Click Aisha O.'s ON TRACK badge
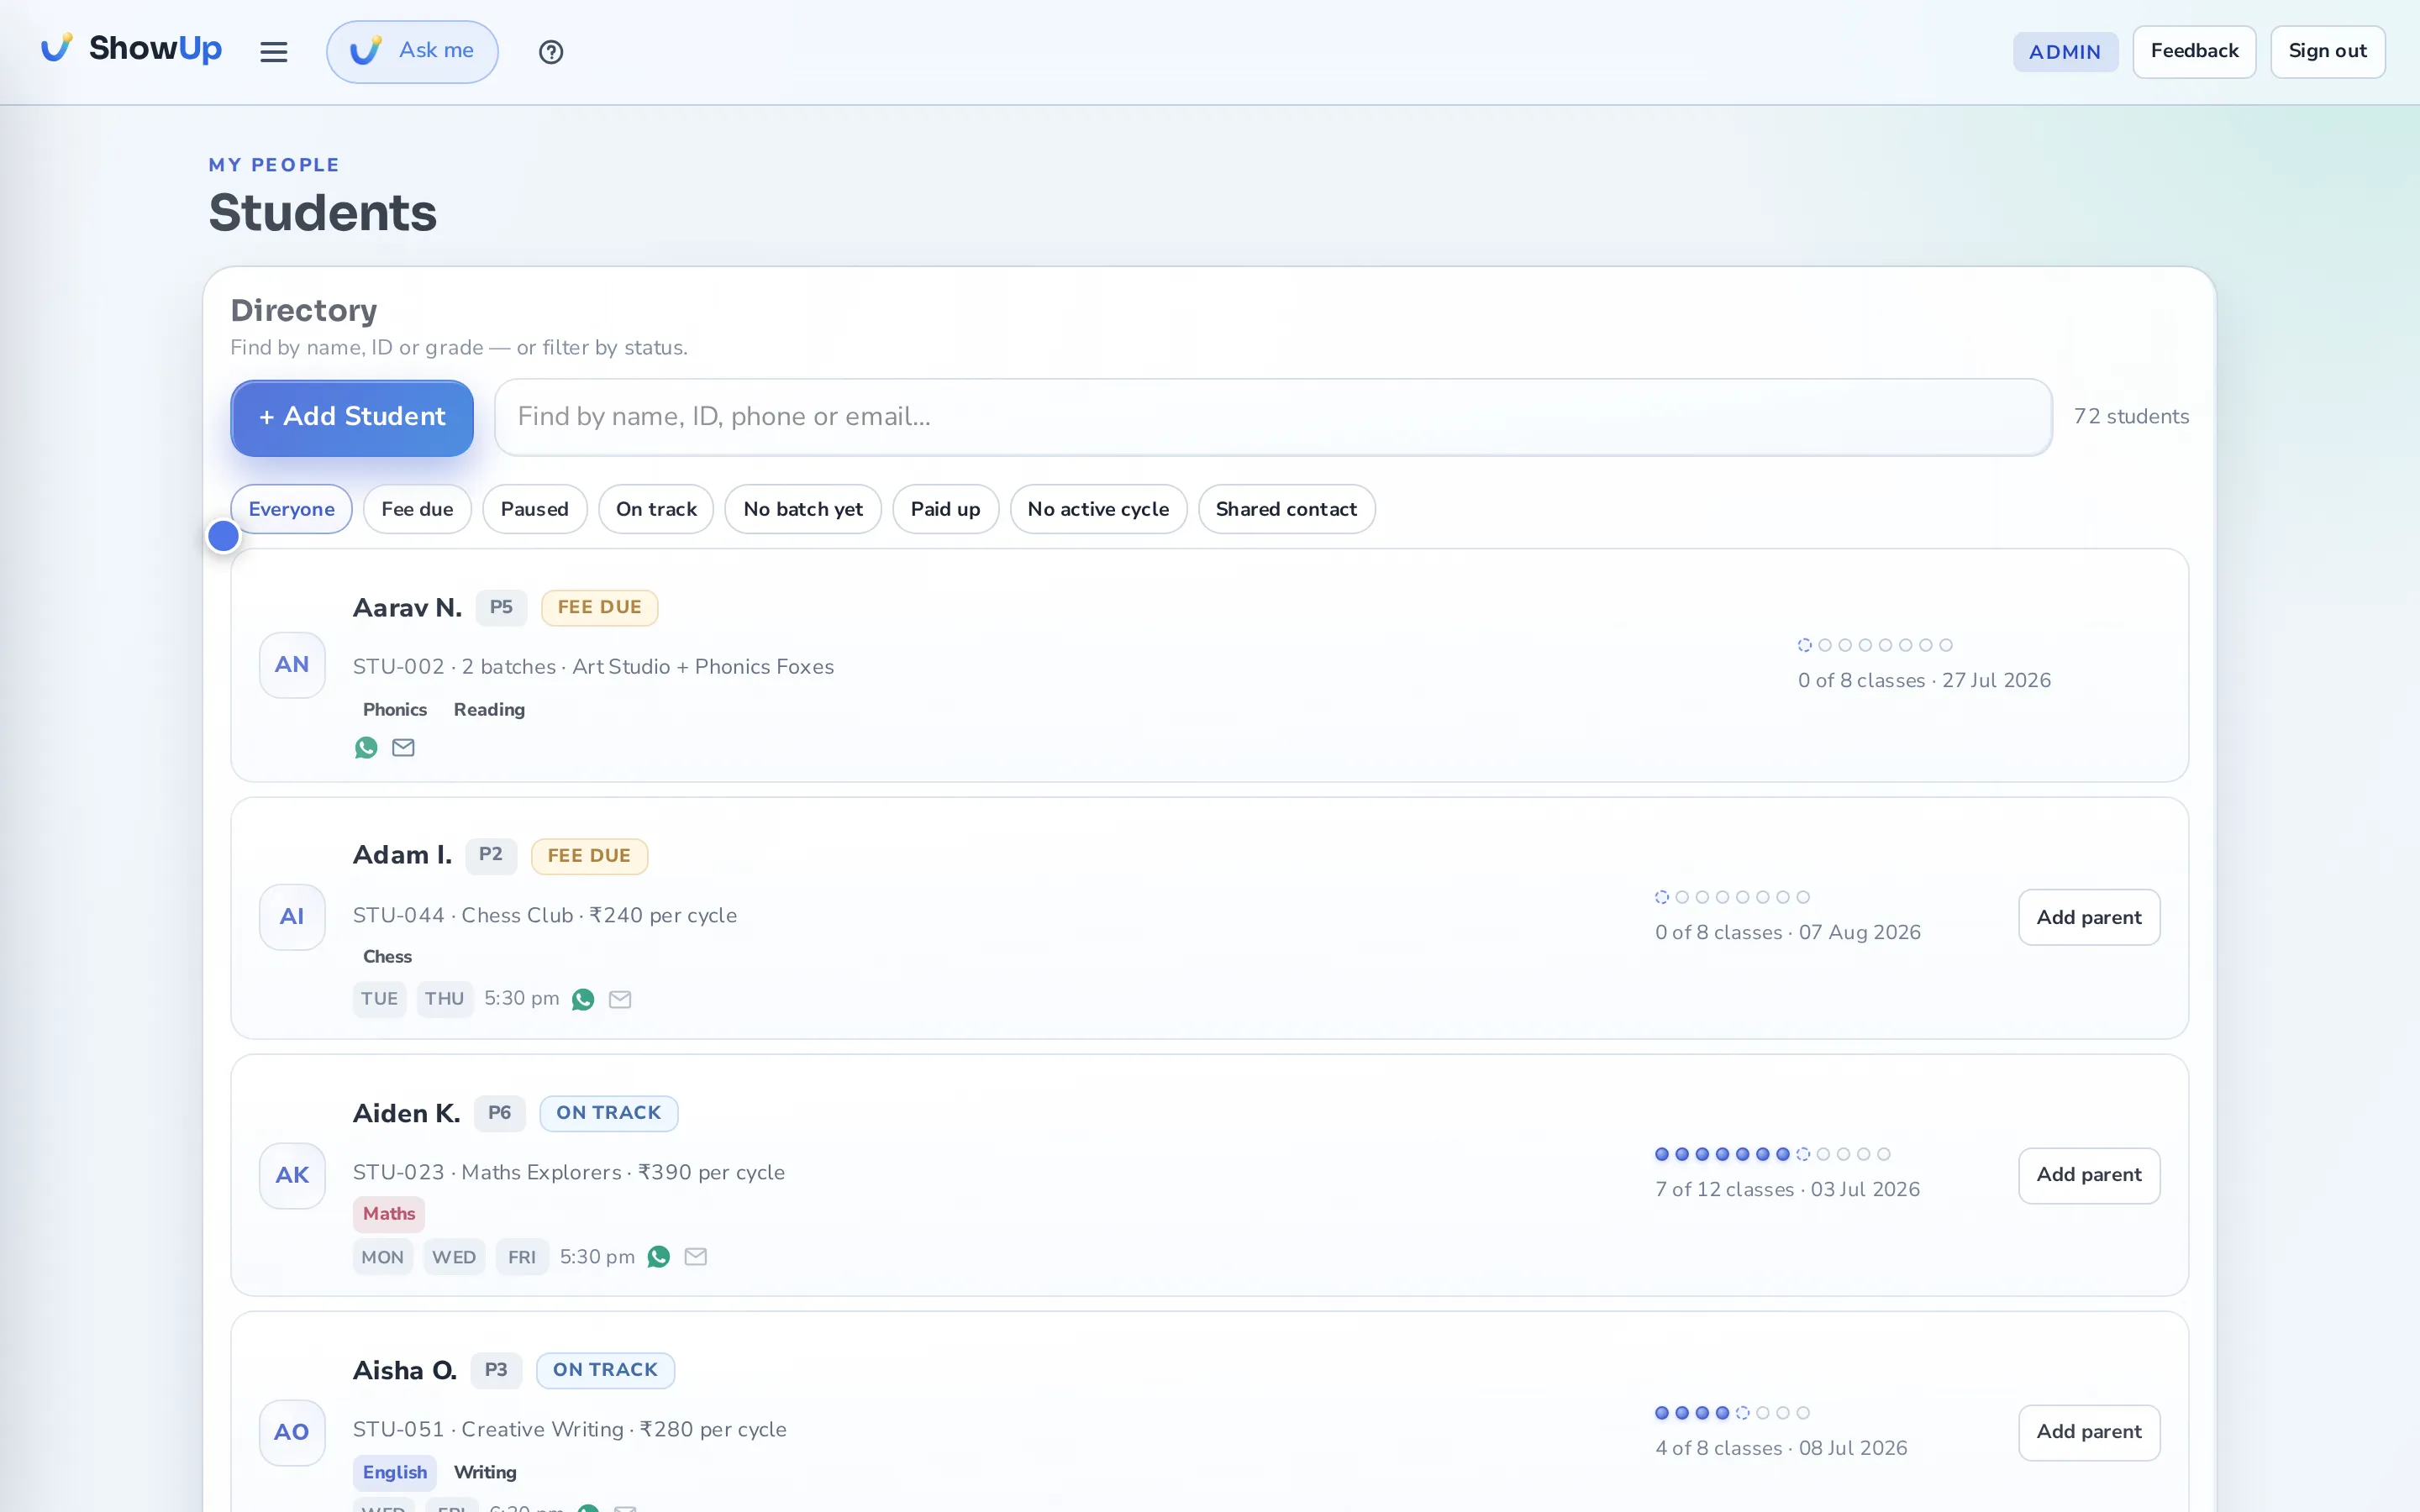This screenshot has height=1512, width=2420. (x=605, y=1370)
